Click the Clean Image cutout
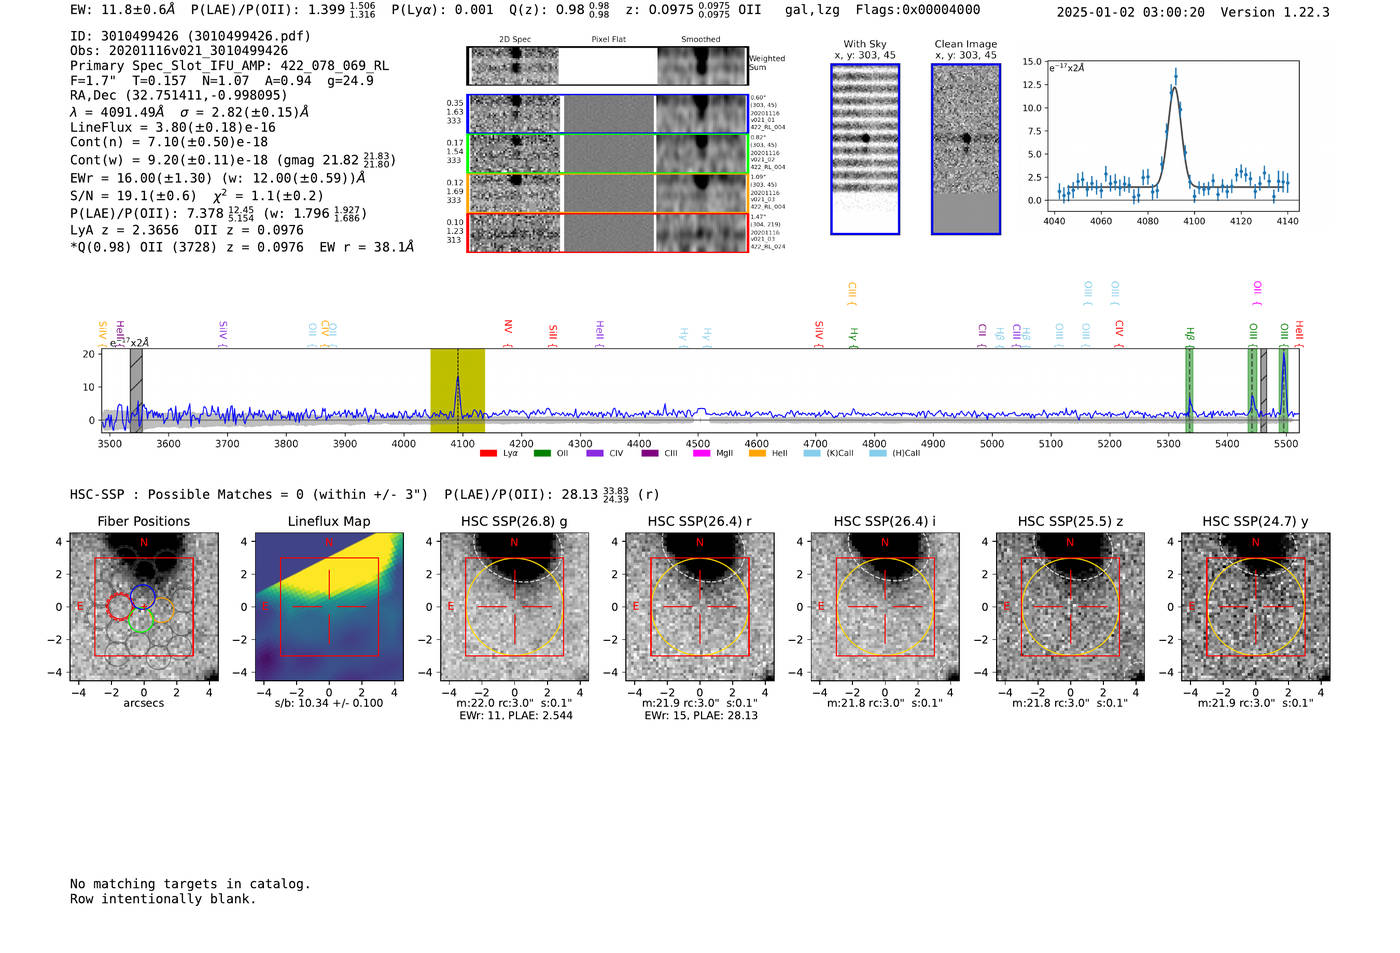 966,149
